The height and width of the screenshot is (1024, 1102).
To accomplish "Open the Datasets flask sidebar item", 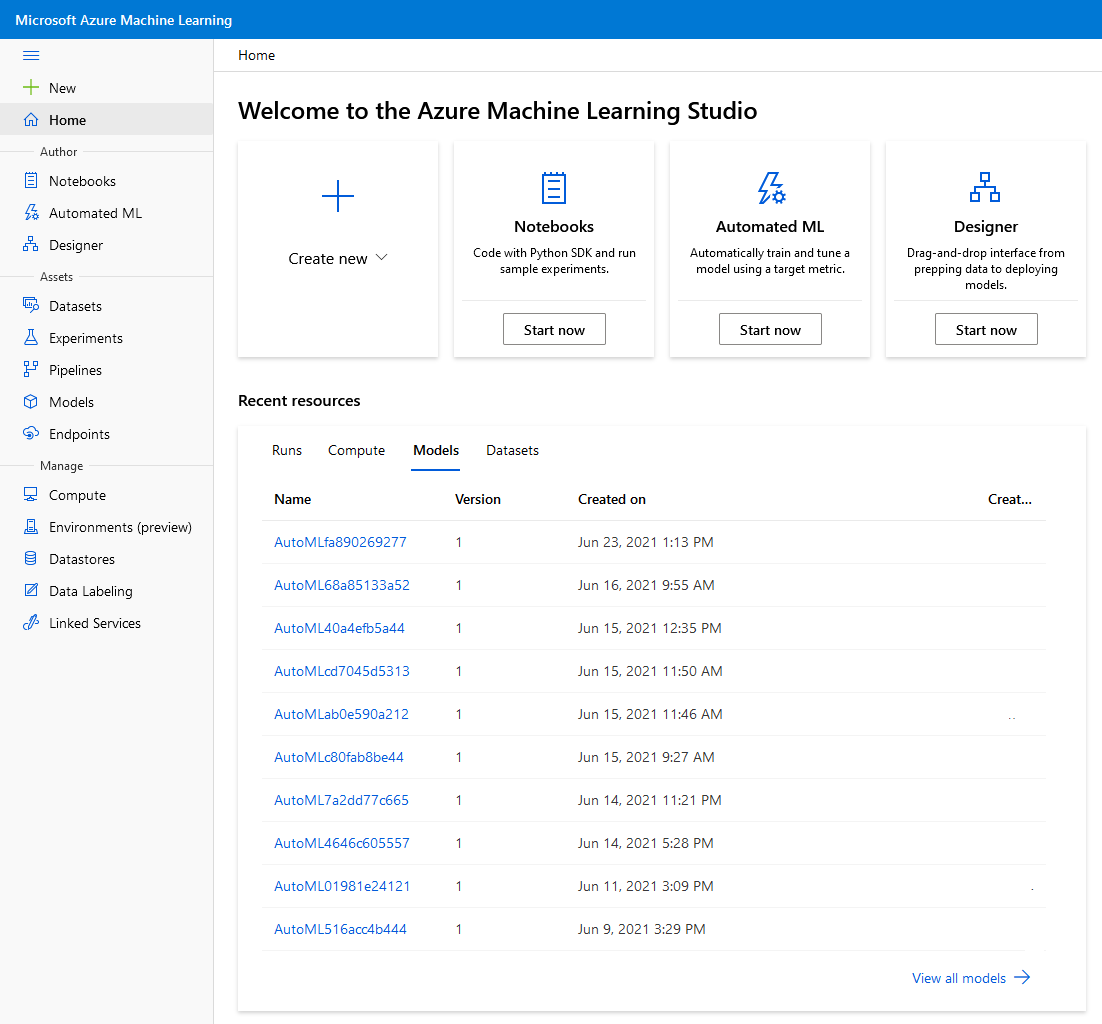I will pyautogui.click(x=75, y=306).
